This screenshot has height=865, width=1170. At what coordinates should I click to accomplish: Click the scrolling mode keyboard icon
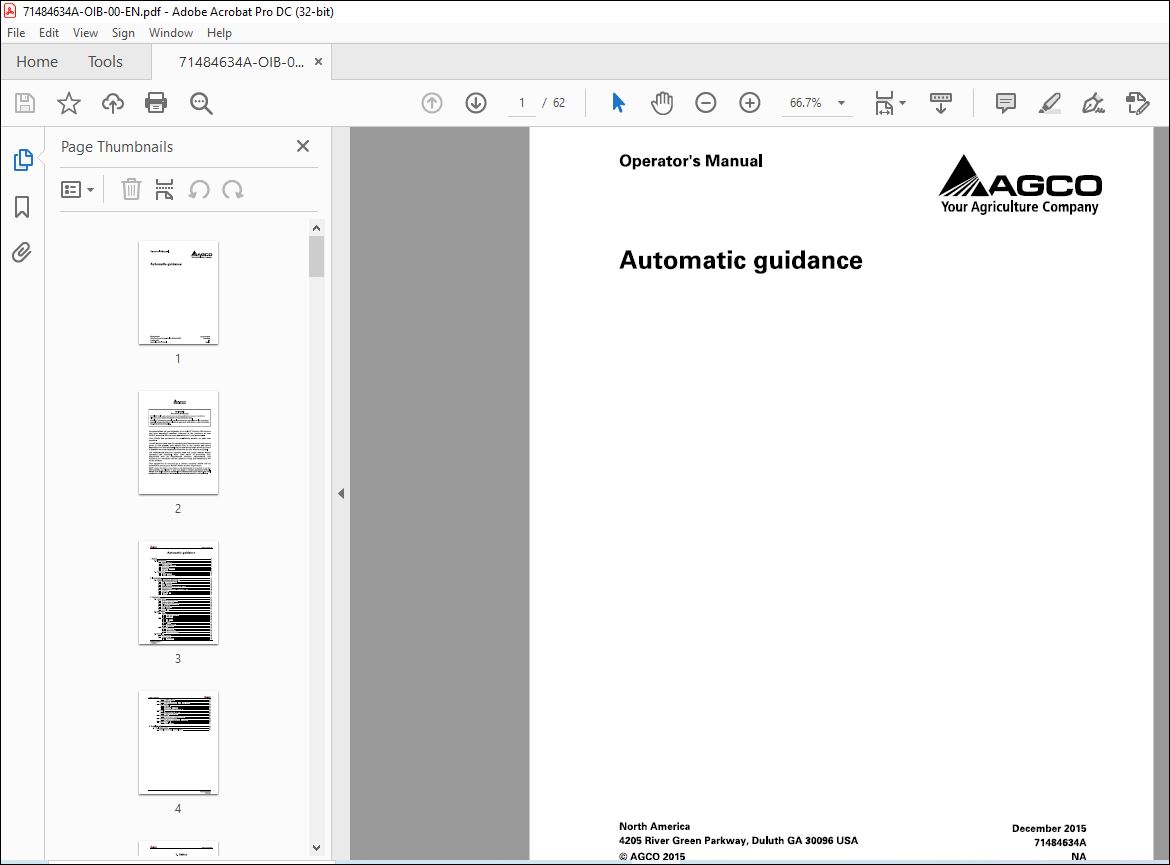(x=940, y=103)
